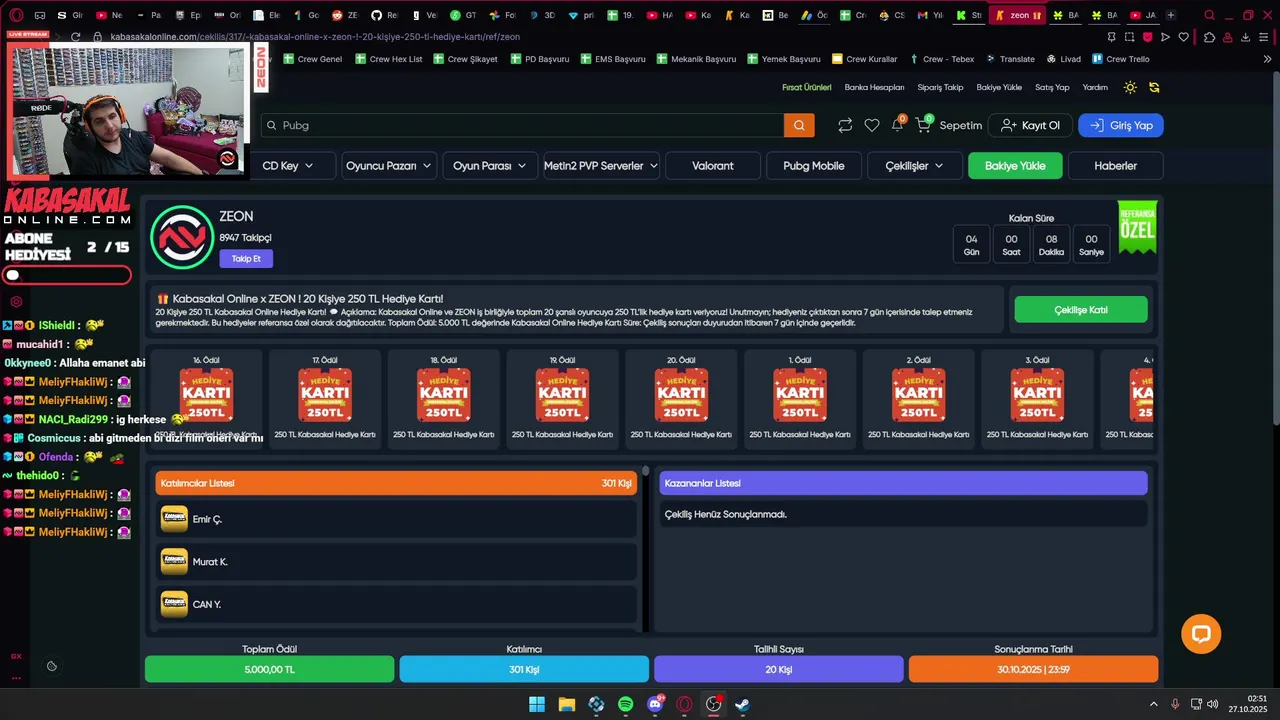Open the Crew Trello bookmark

(1121, 59)
